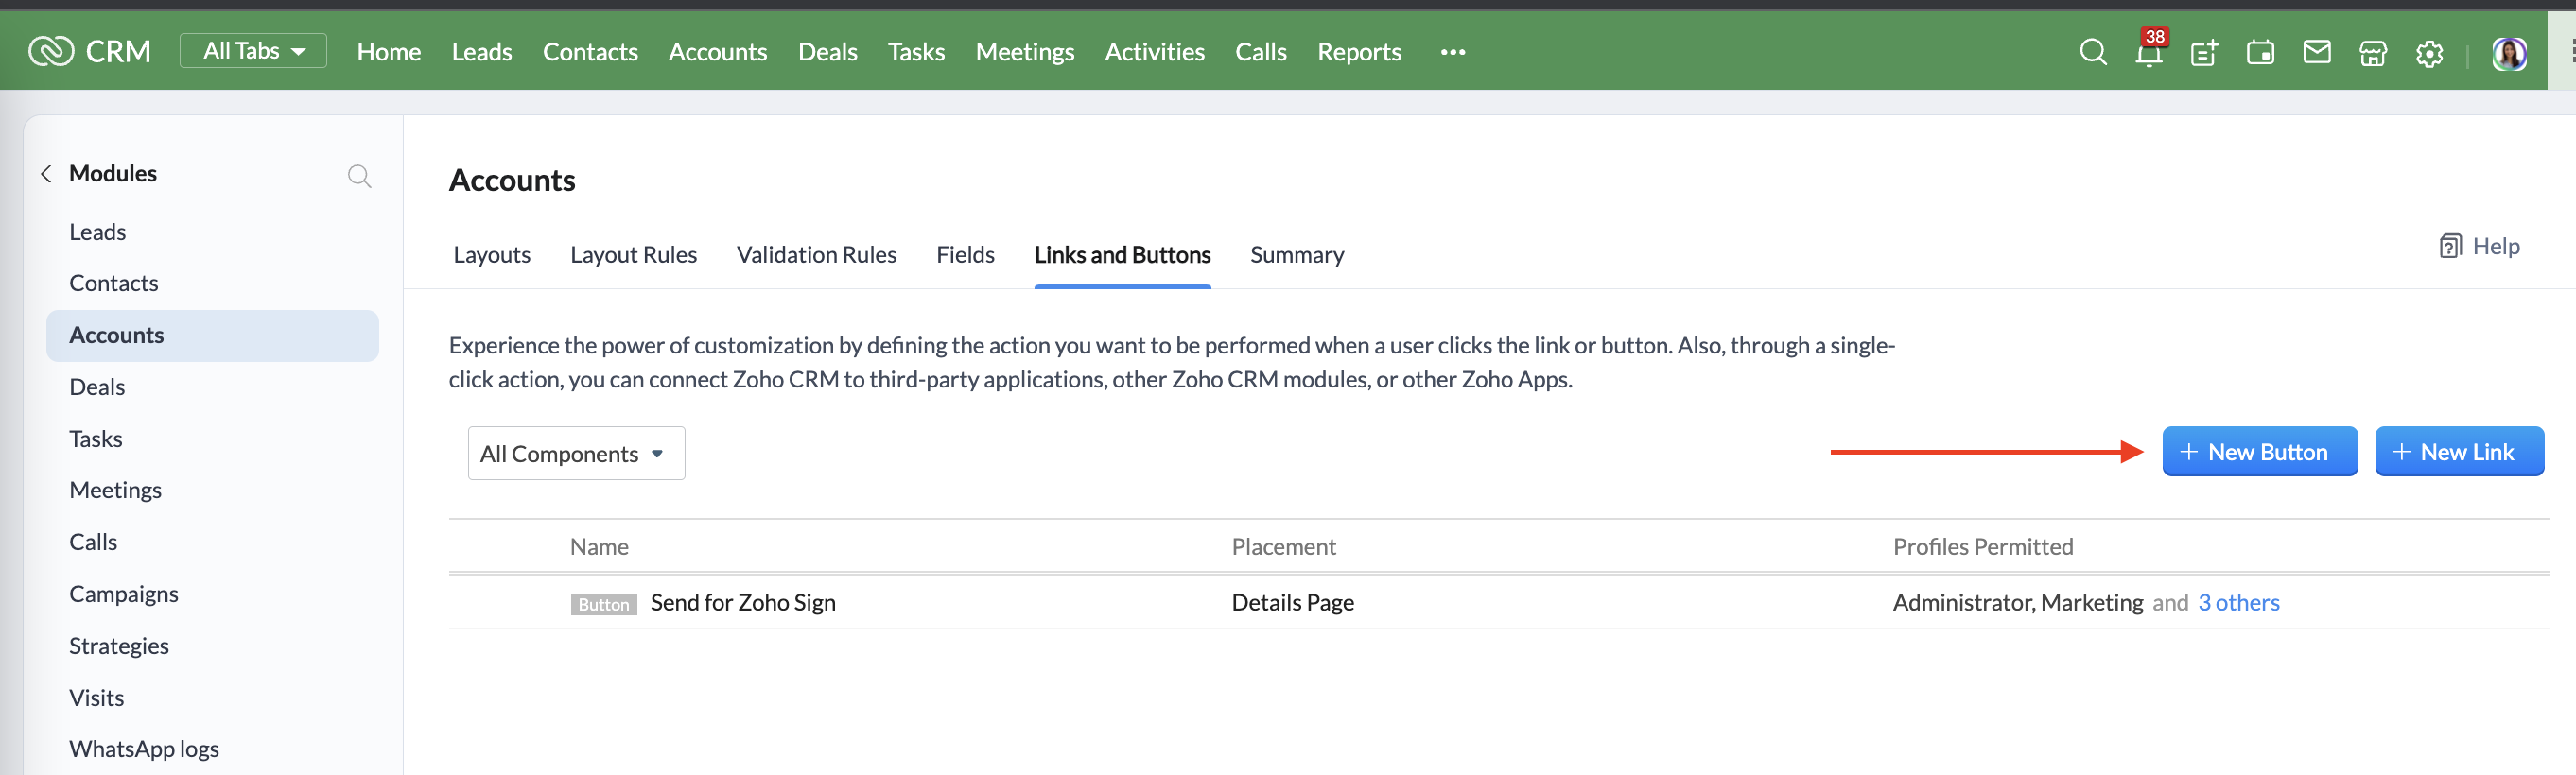2576x775 pixels.
Task: Switch to the Summary tab
Action: 1296,255
